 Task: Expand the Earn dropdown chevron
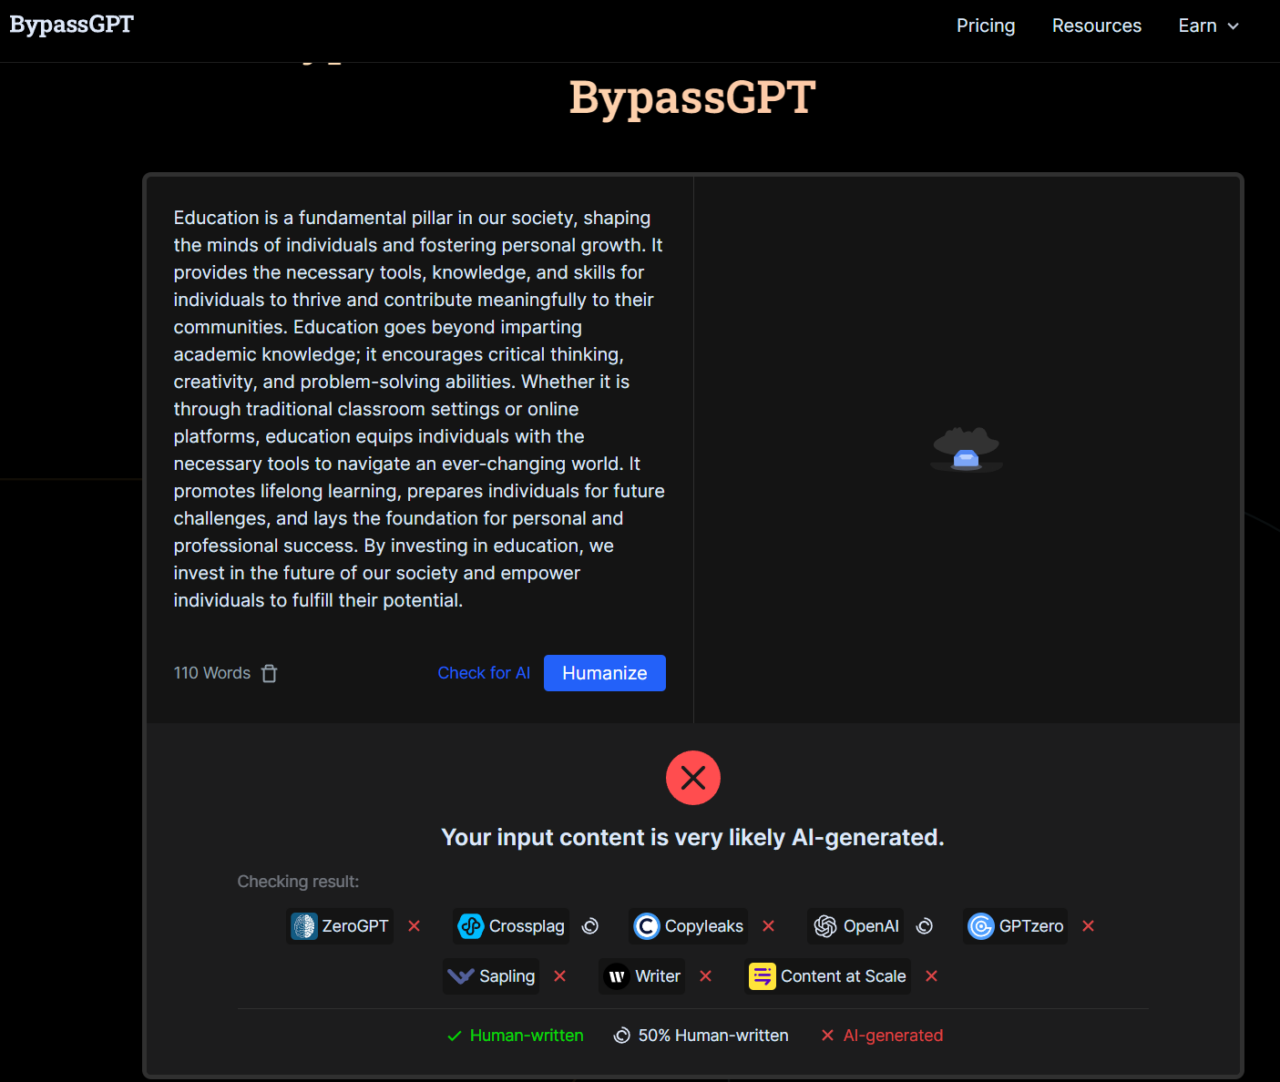click(1233, 26)
